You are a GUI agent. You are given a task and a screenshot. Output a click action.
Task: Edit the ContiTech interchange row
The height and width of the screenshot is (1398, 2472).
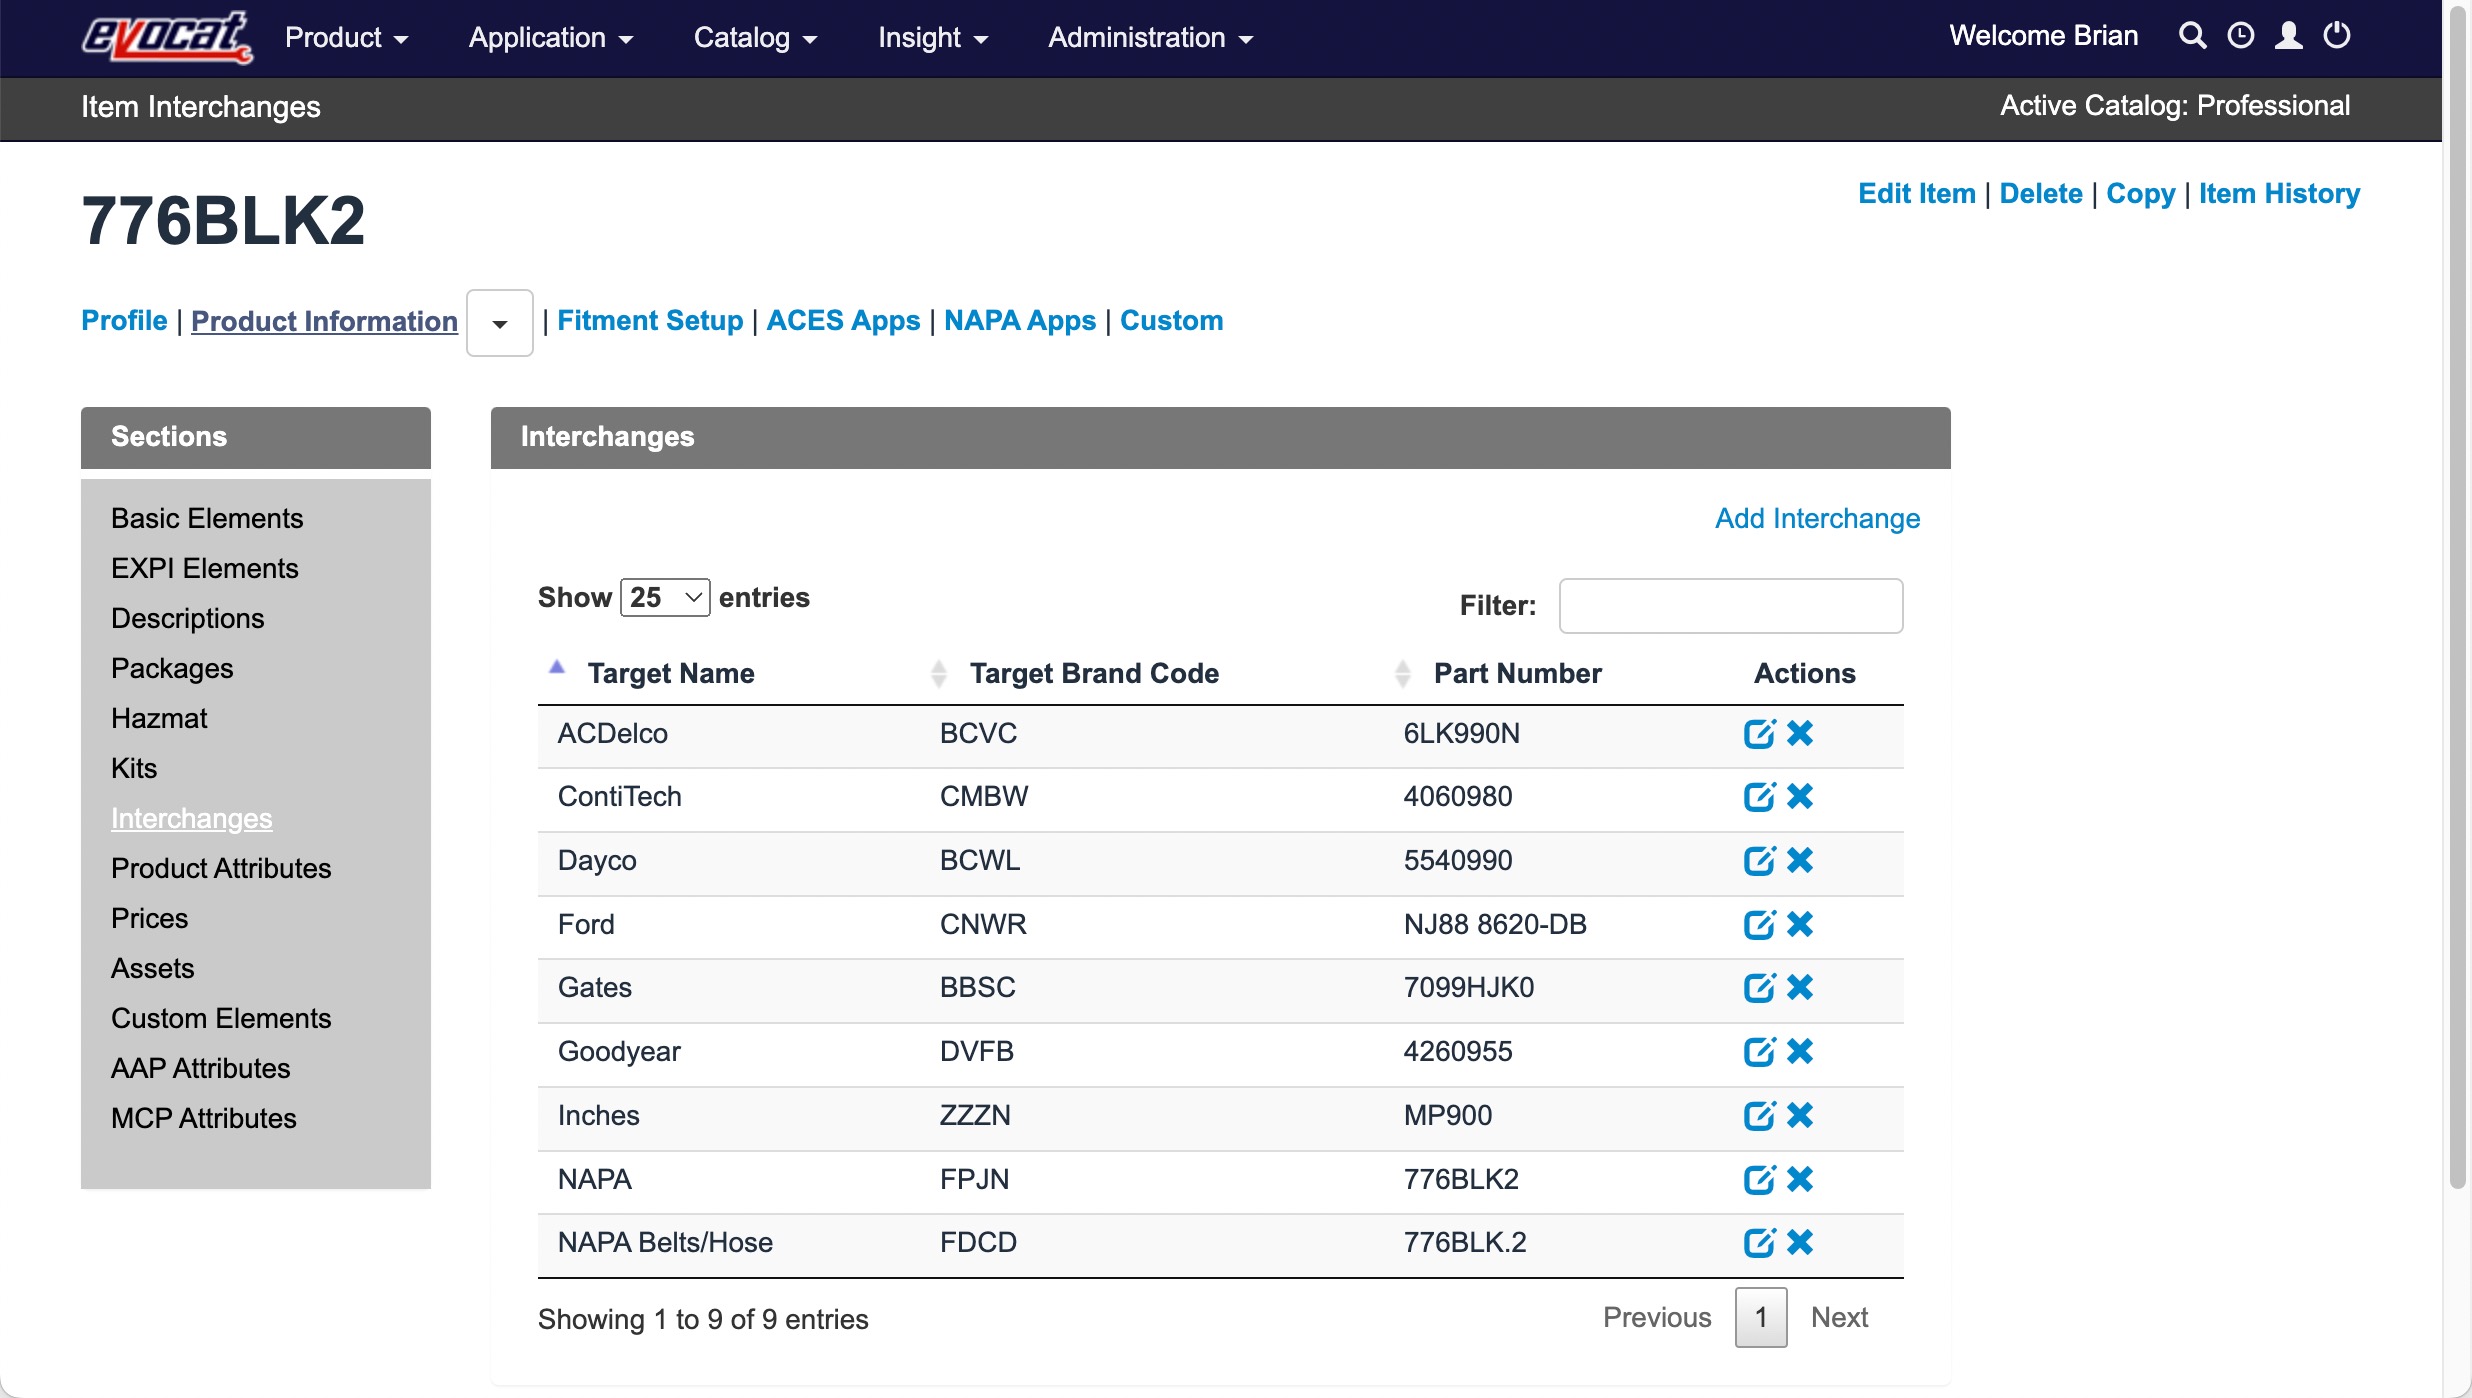[1760, 796]
